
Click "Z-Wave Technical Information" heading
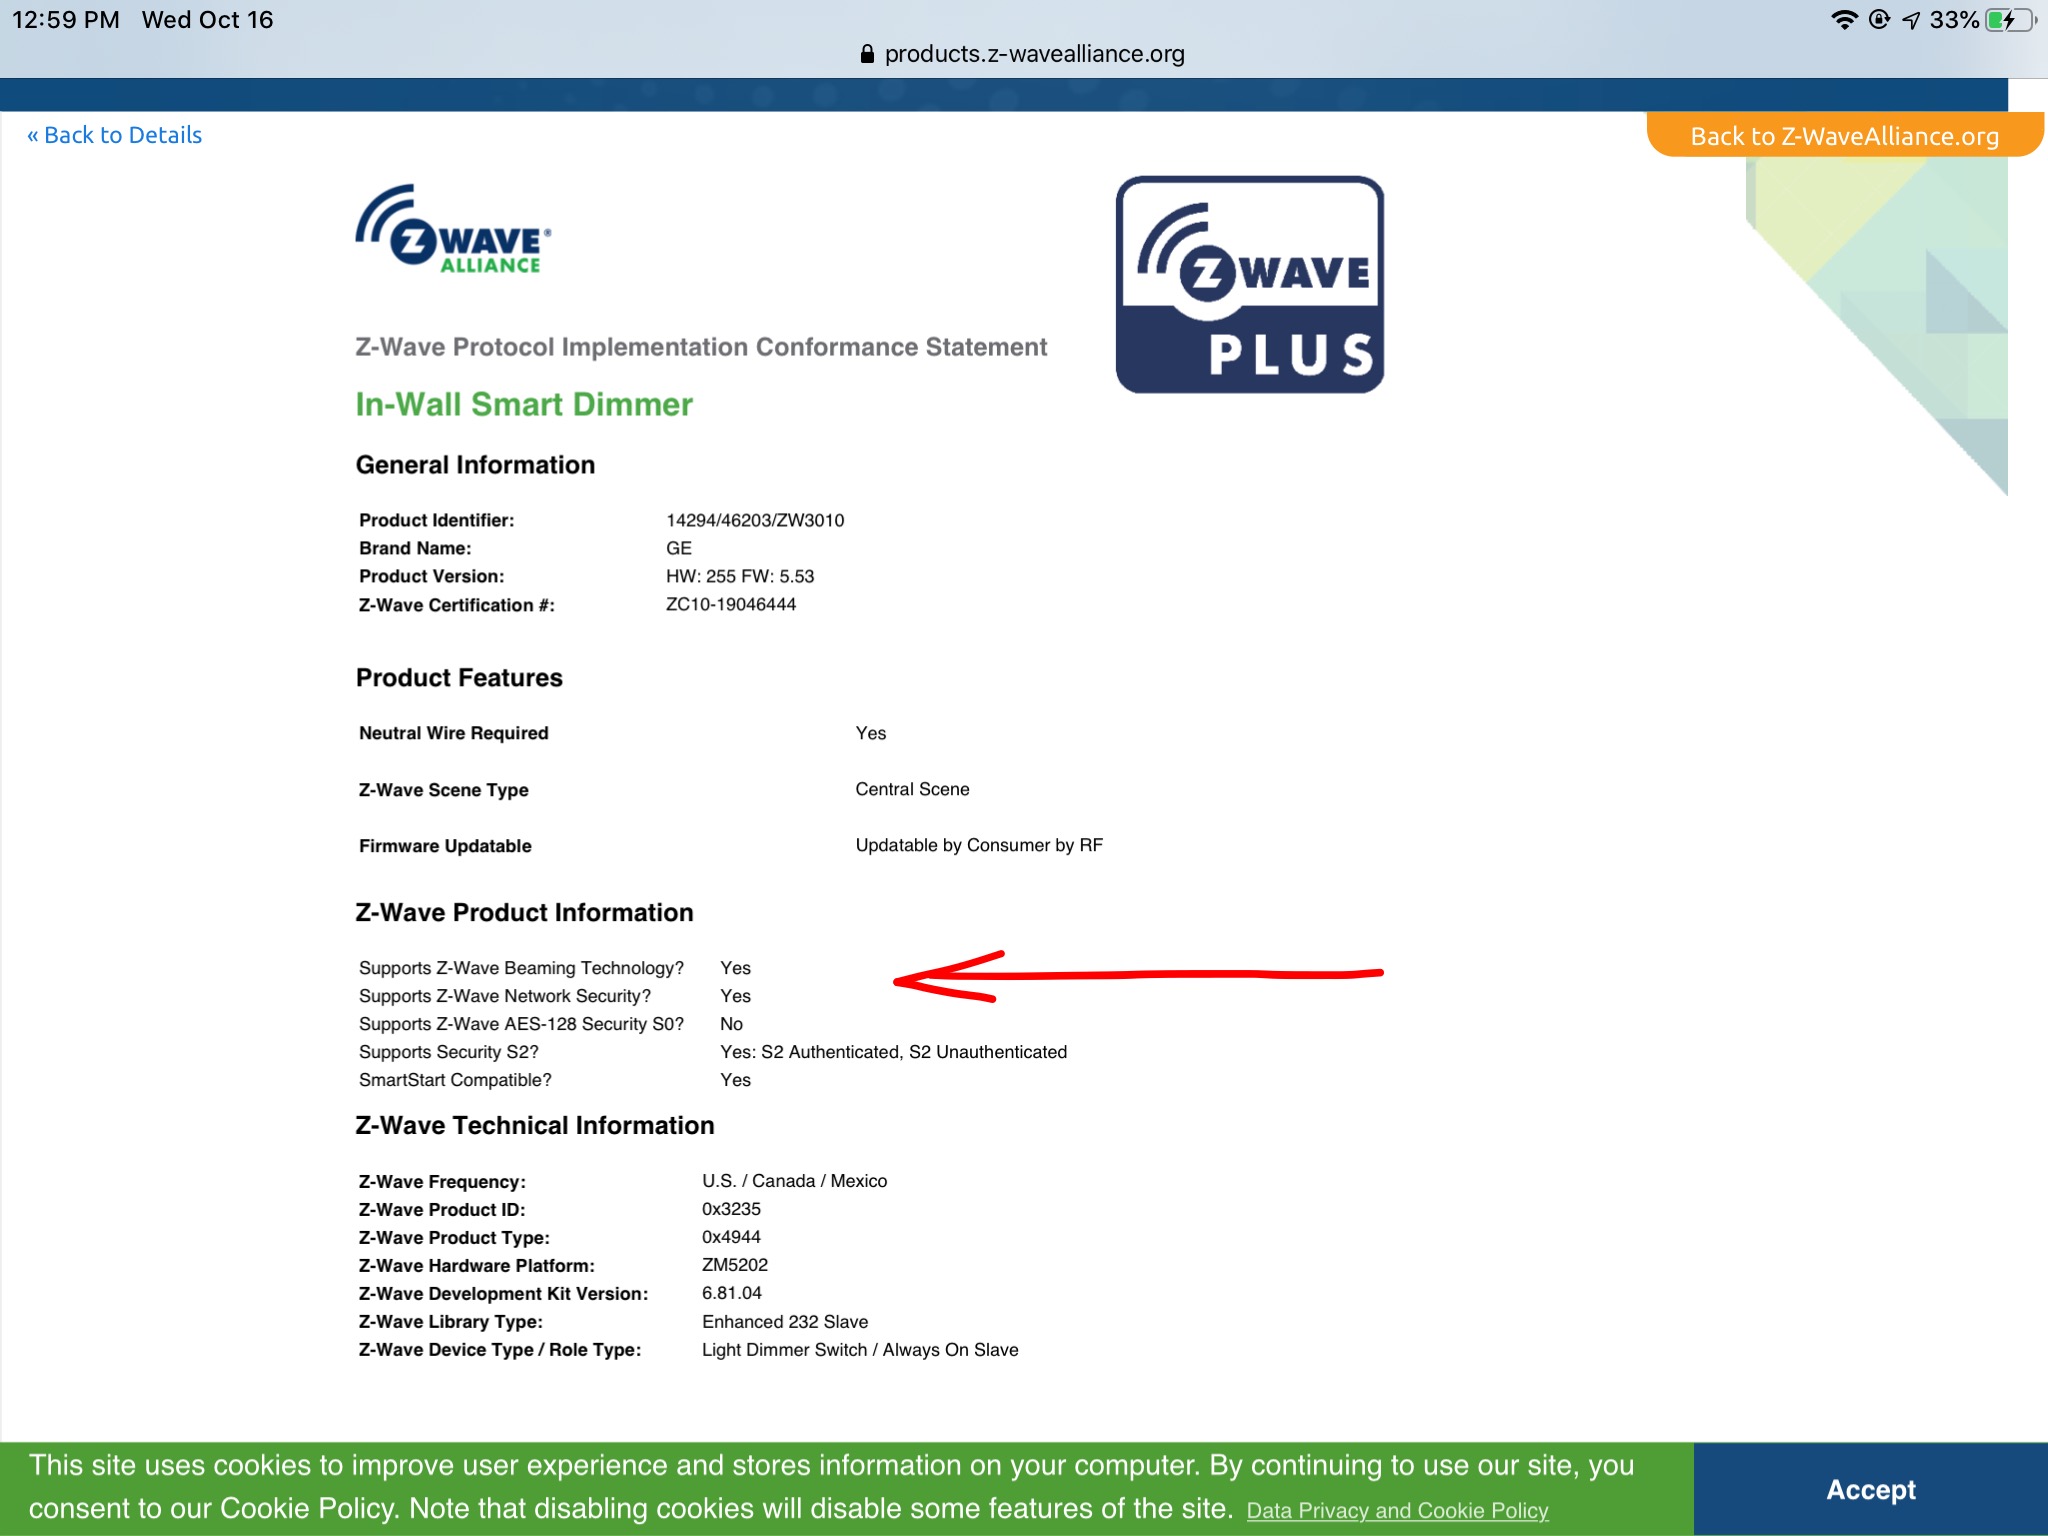tap(535, 1125)
